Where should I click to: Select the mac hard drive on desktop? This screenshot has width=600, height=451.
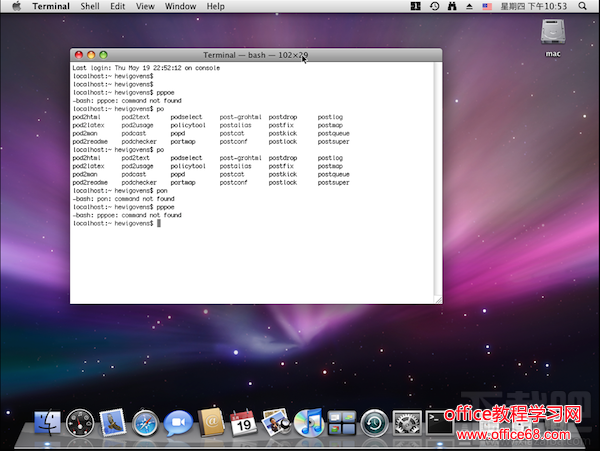click(552, 34)
